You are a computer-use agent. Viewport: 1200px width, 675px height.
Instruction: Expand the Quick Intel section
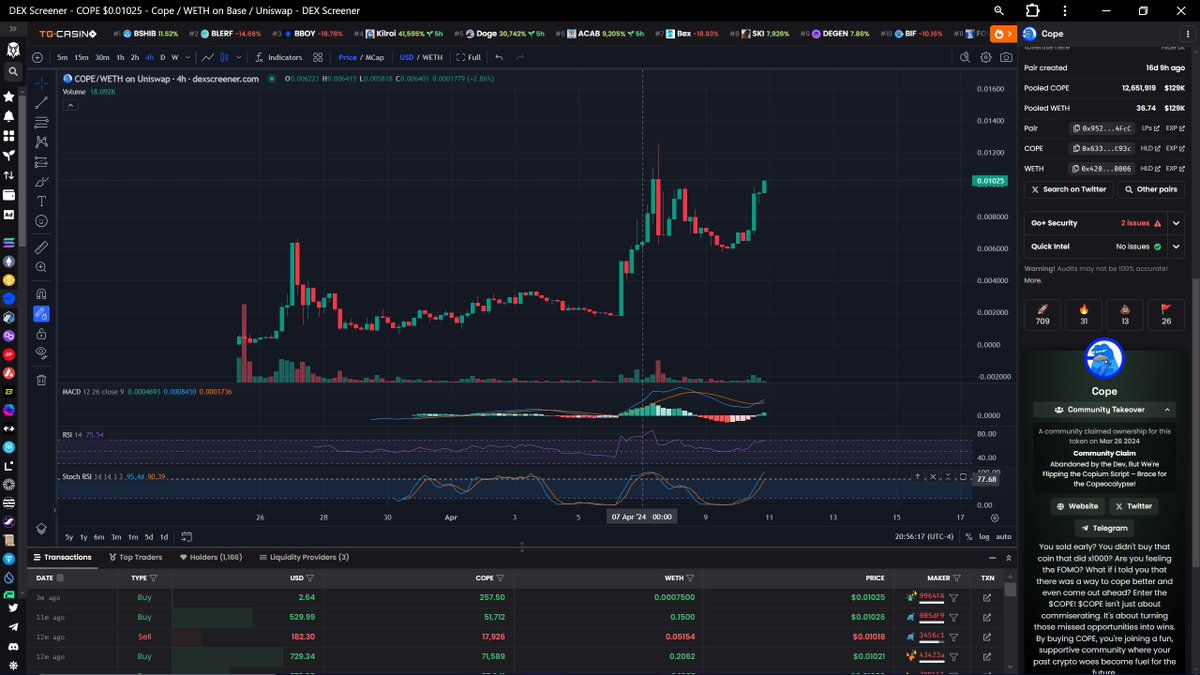pos(1176,246)
